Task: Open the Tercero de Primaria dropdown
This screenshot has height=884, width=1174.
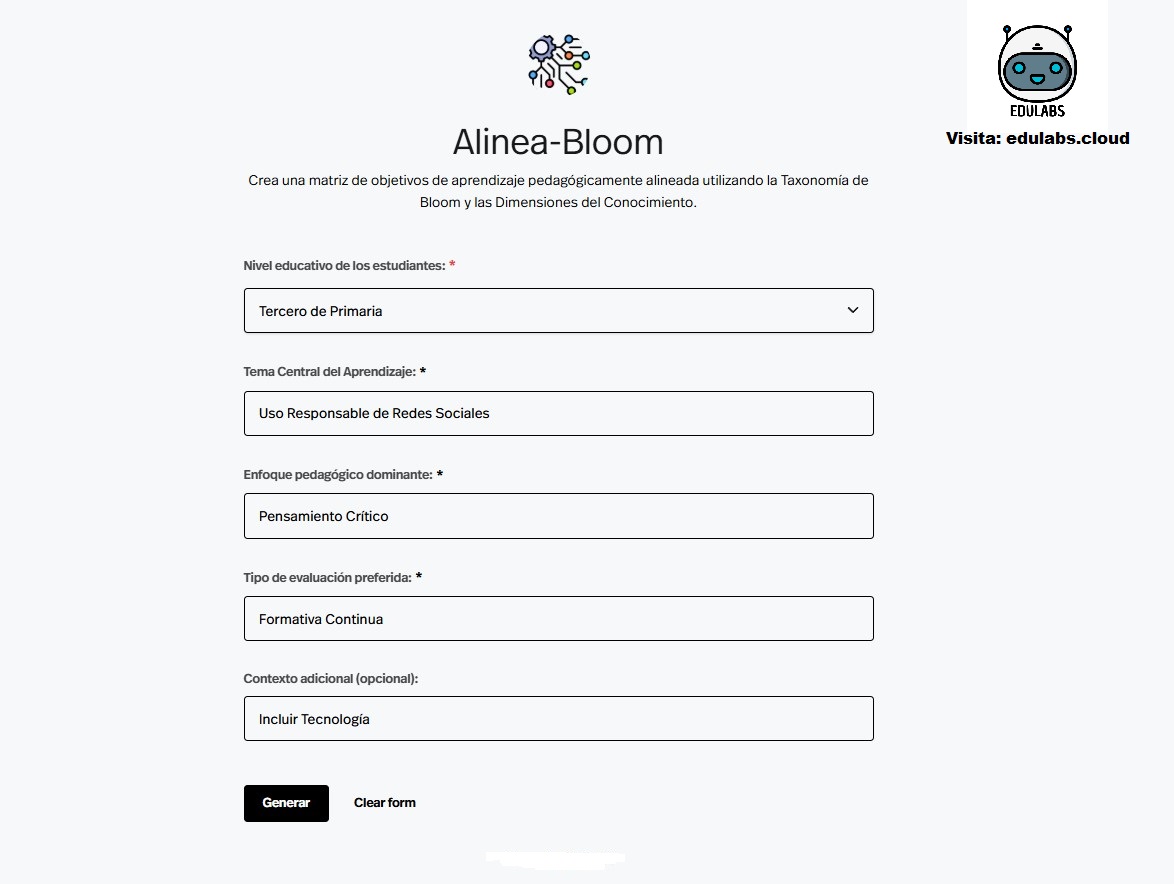Action: click(558, 311)
